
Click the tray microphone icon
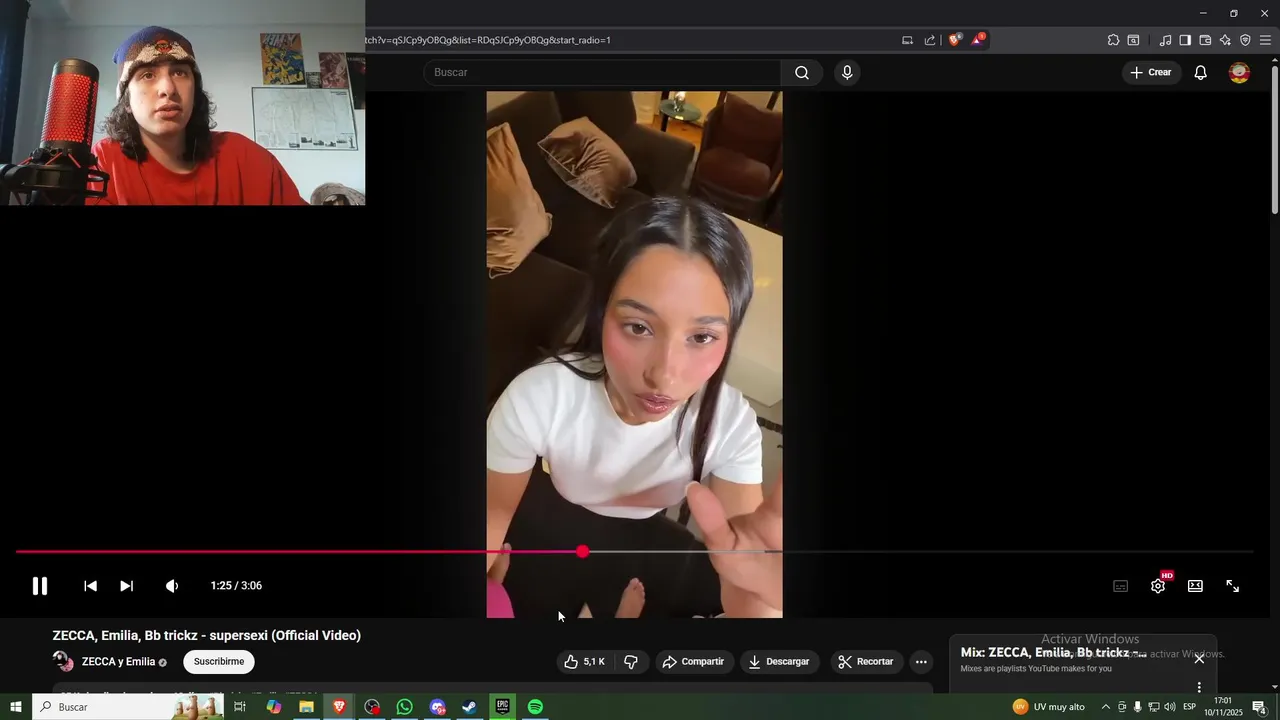[1137, 707]
